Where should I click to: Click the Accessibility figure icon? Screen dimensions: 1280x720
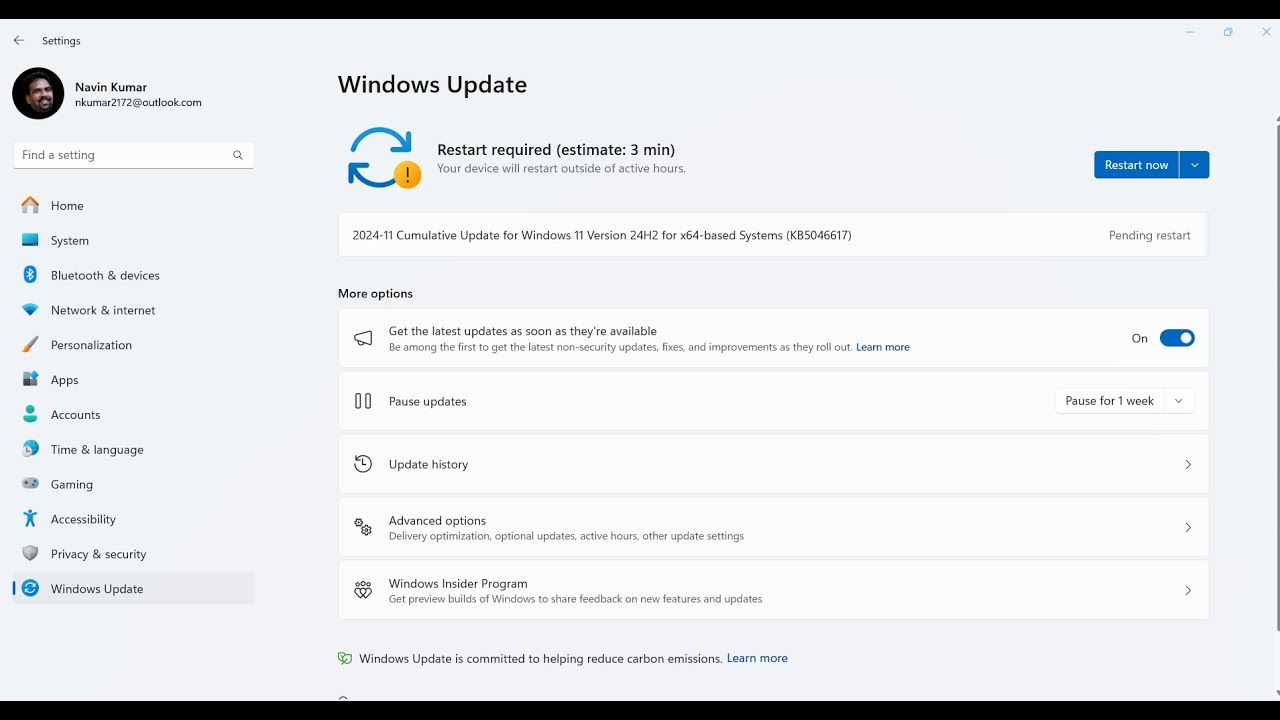[x=30, y=519]
